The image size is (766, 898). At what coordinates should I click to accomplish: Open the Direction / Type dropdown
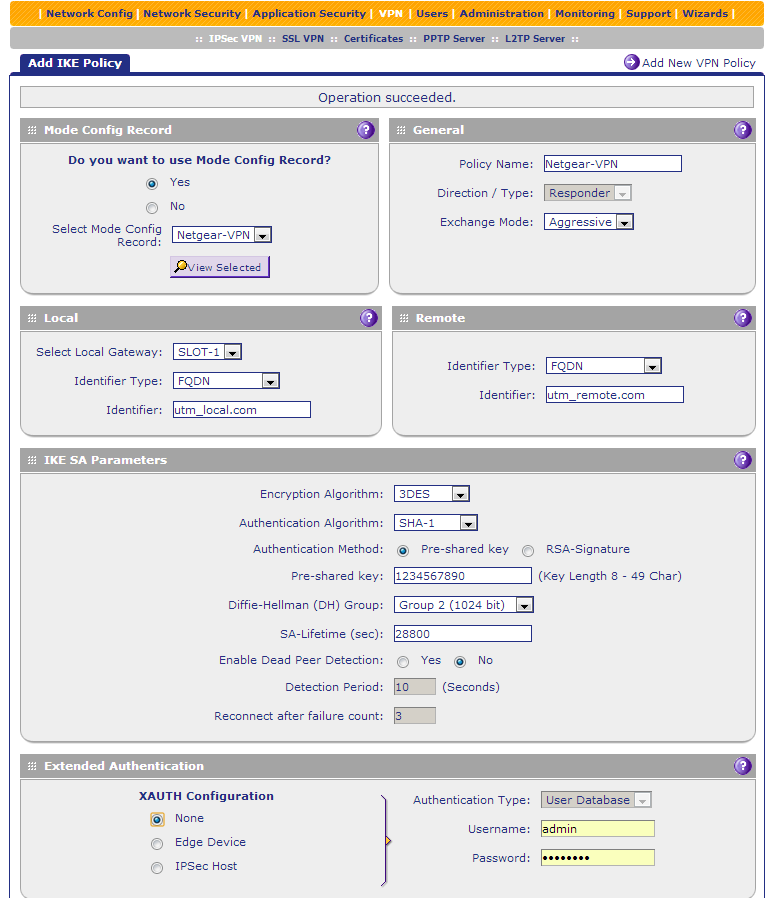click(x=587, y=193)
